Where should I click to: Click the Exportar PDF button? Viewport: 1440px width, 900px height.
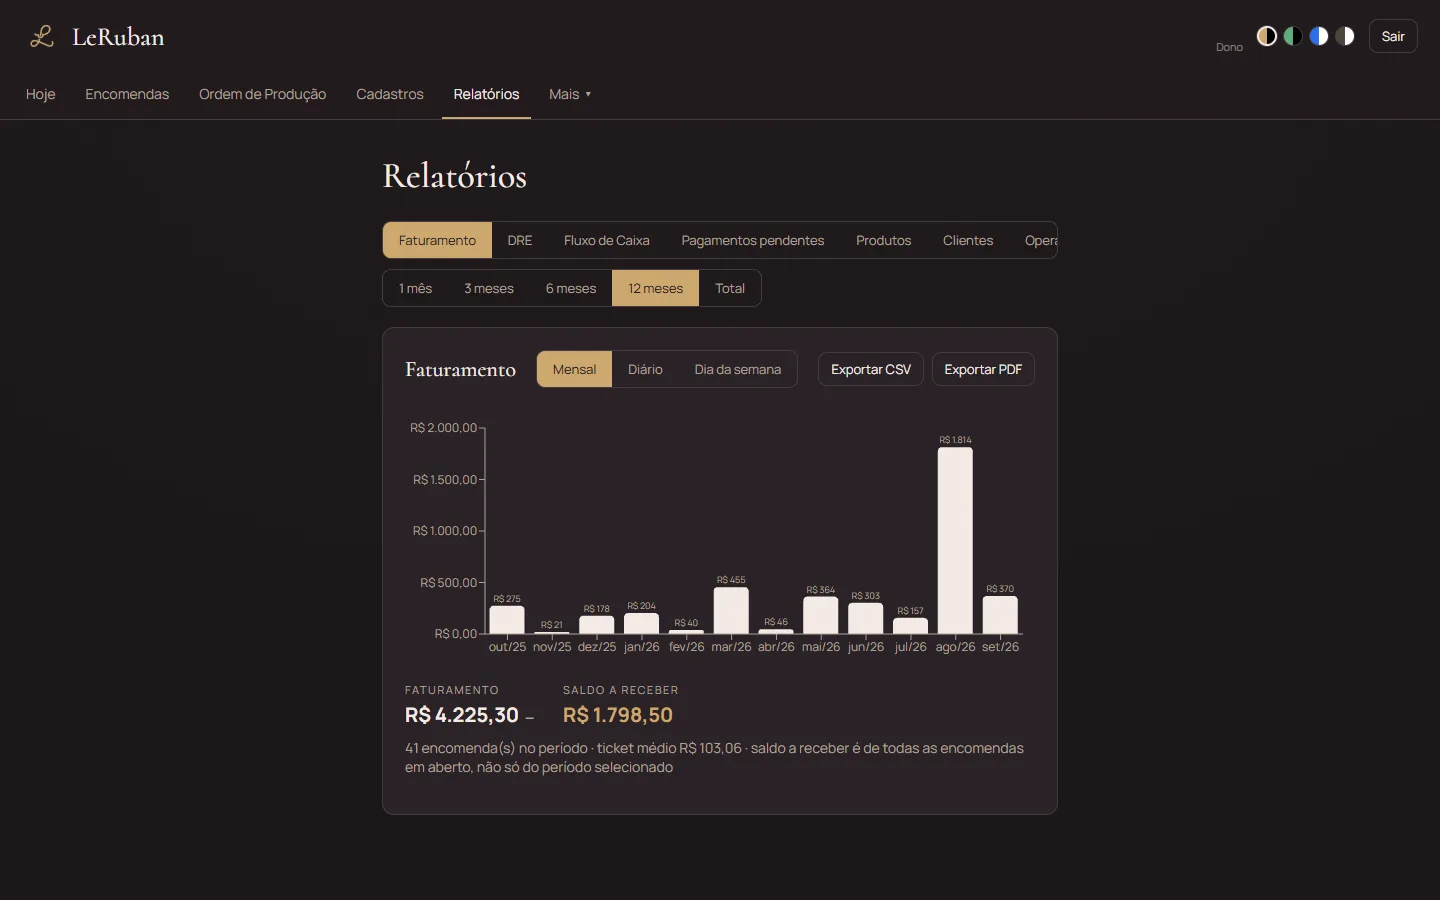point(983,369)
